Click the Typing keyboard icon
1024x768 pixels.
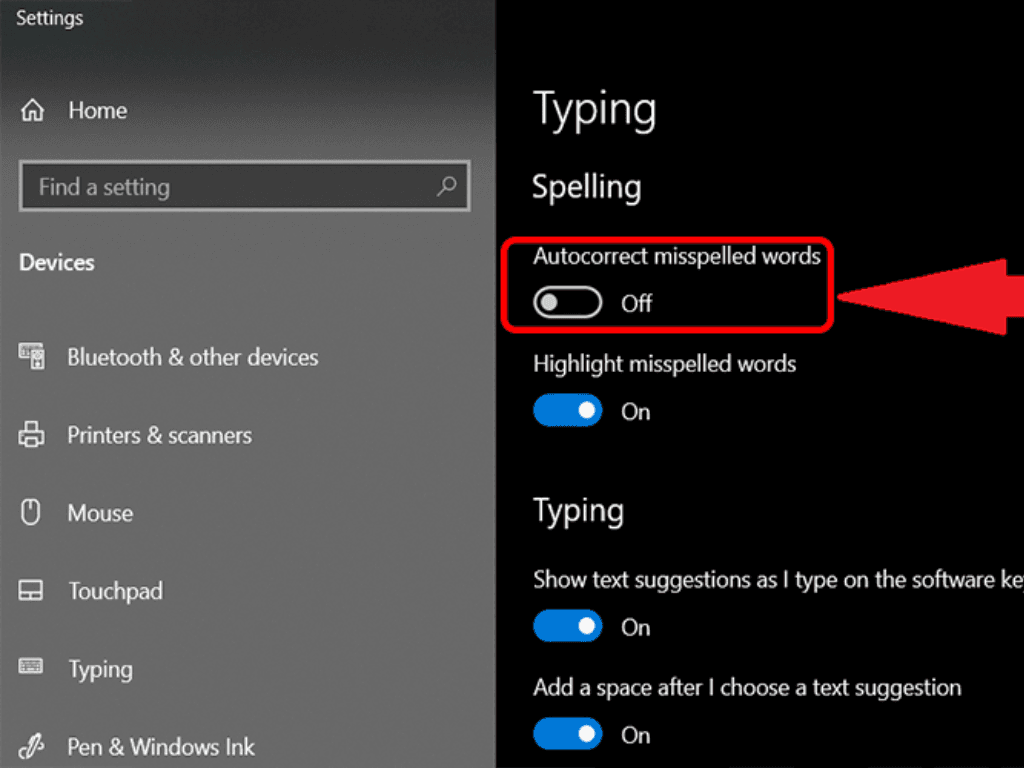tap(32, 667)
